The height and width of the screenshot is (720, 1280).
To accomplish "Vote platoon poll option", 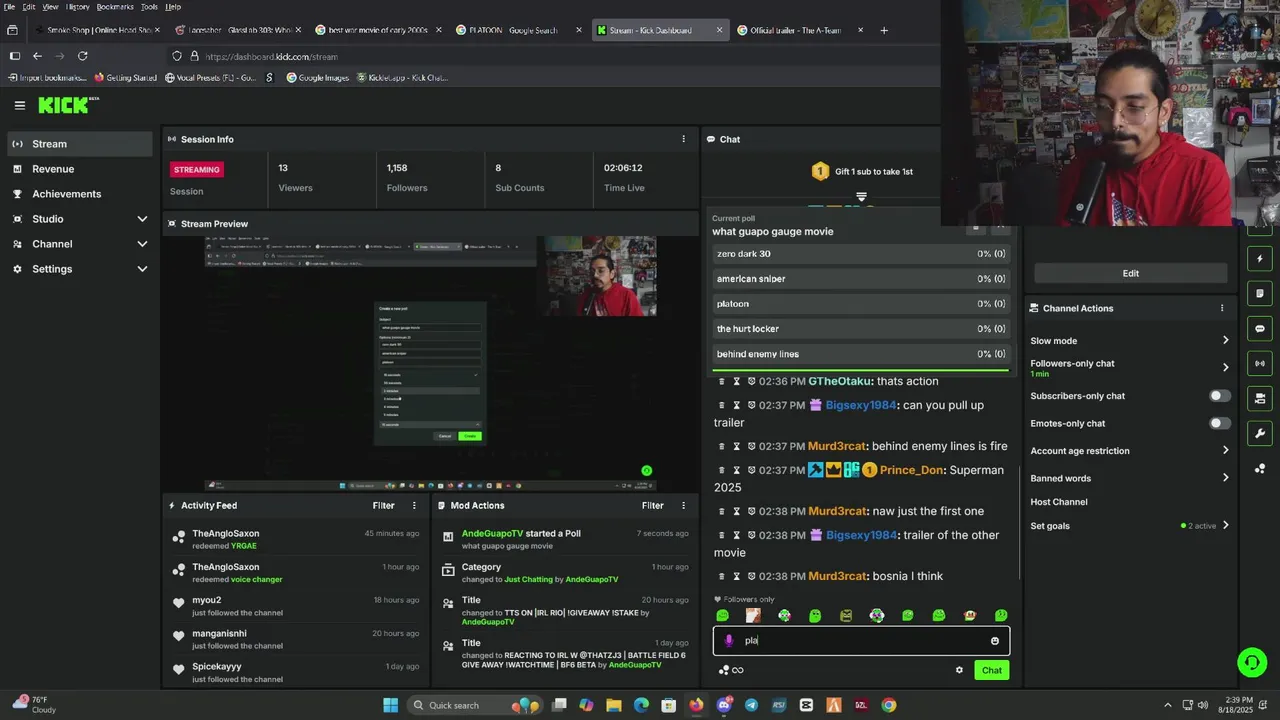I will (861, 304).
